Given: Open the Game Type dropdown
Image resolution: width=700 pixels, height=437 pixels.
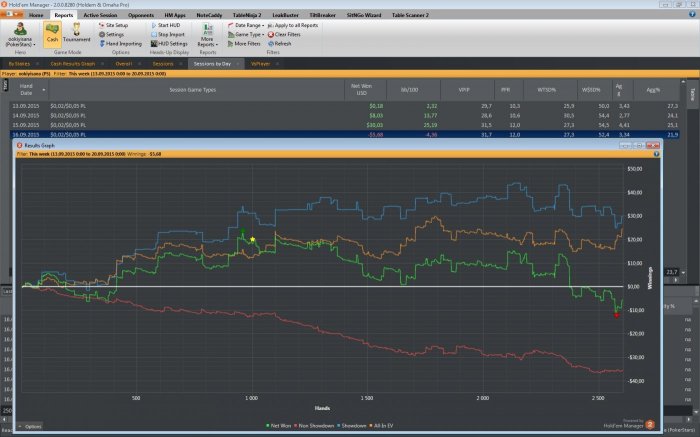Looking at the screenshot, I should (250, 34).
